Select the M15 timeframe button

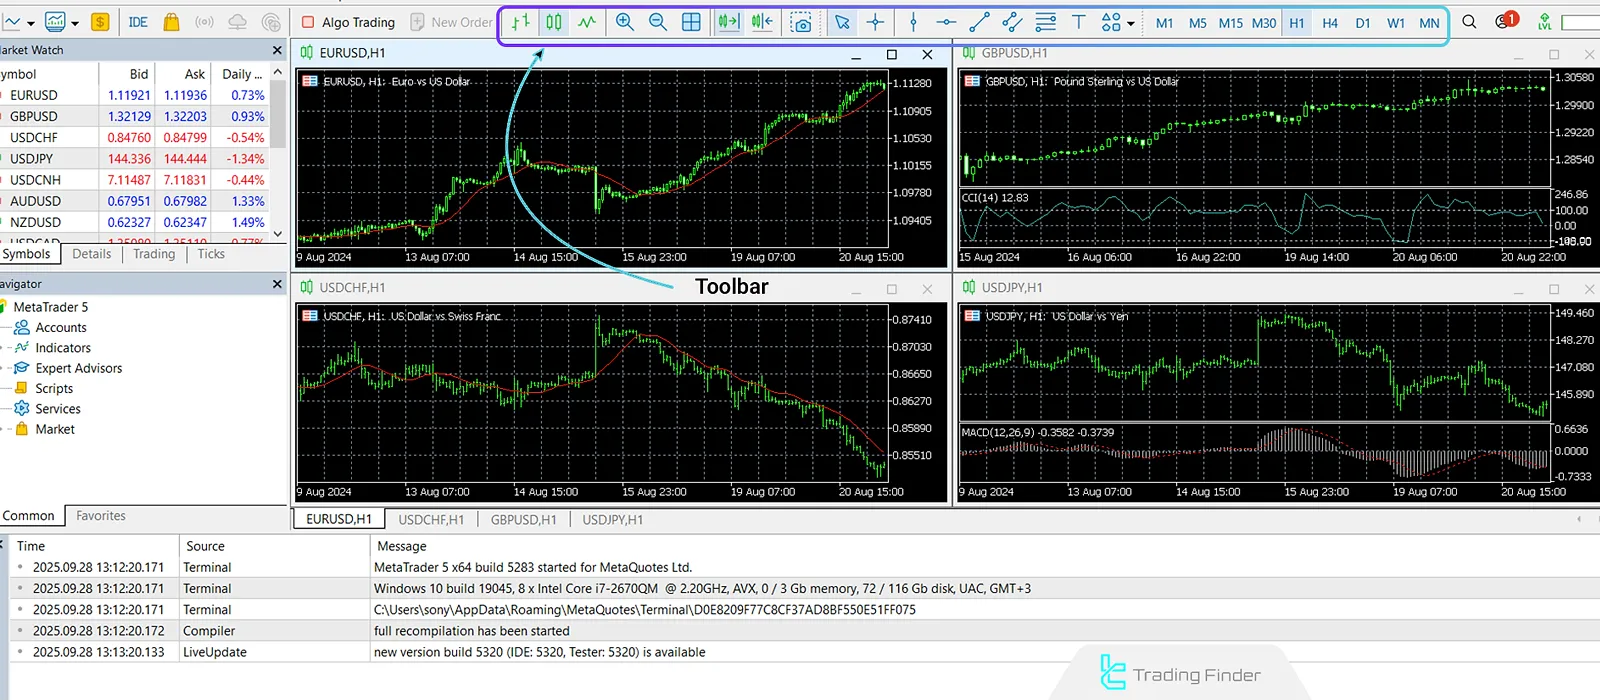click(1230, 22)
